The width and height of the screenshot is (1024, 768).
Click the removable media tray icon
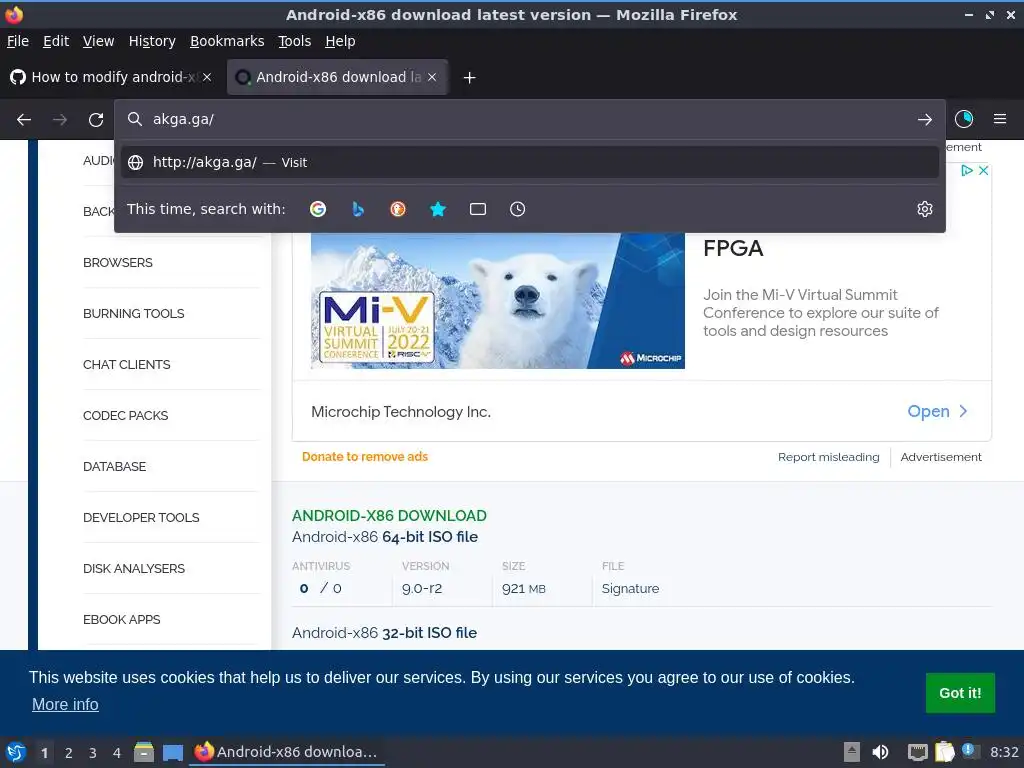coord(852,752)
